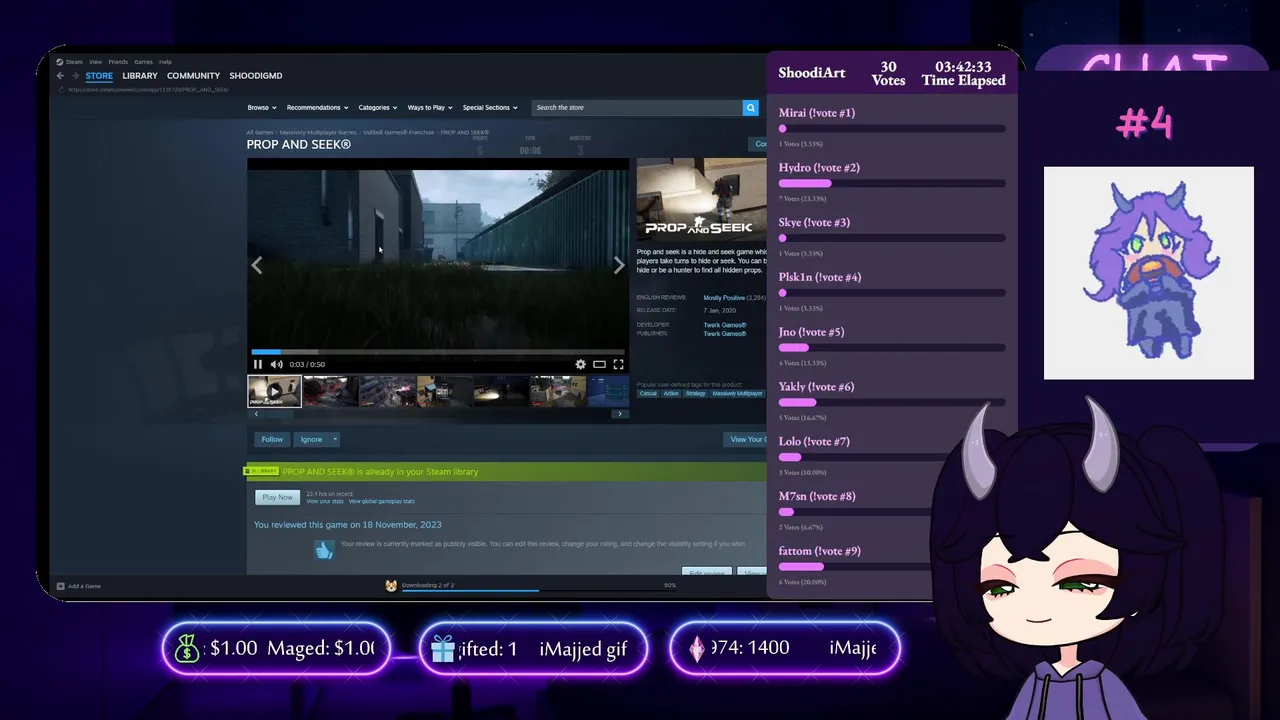The image size is (1280, 720).
Task: Open the SHOODIGMD profile tab
Action: coord(256,76)
